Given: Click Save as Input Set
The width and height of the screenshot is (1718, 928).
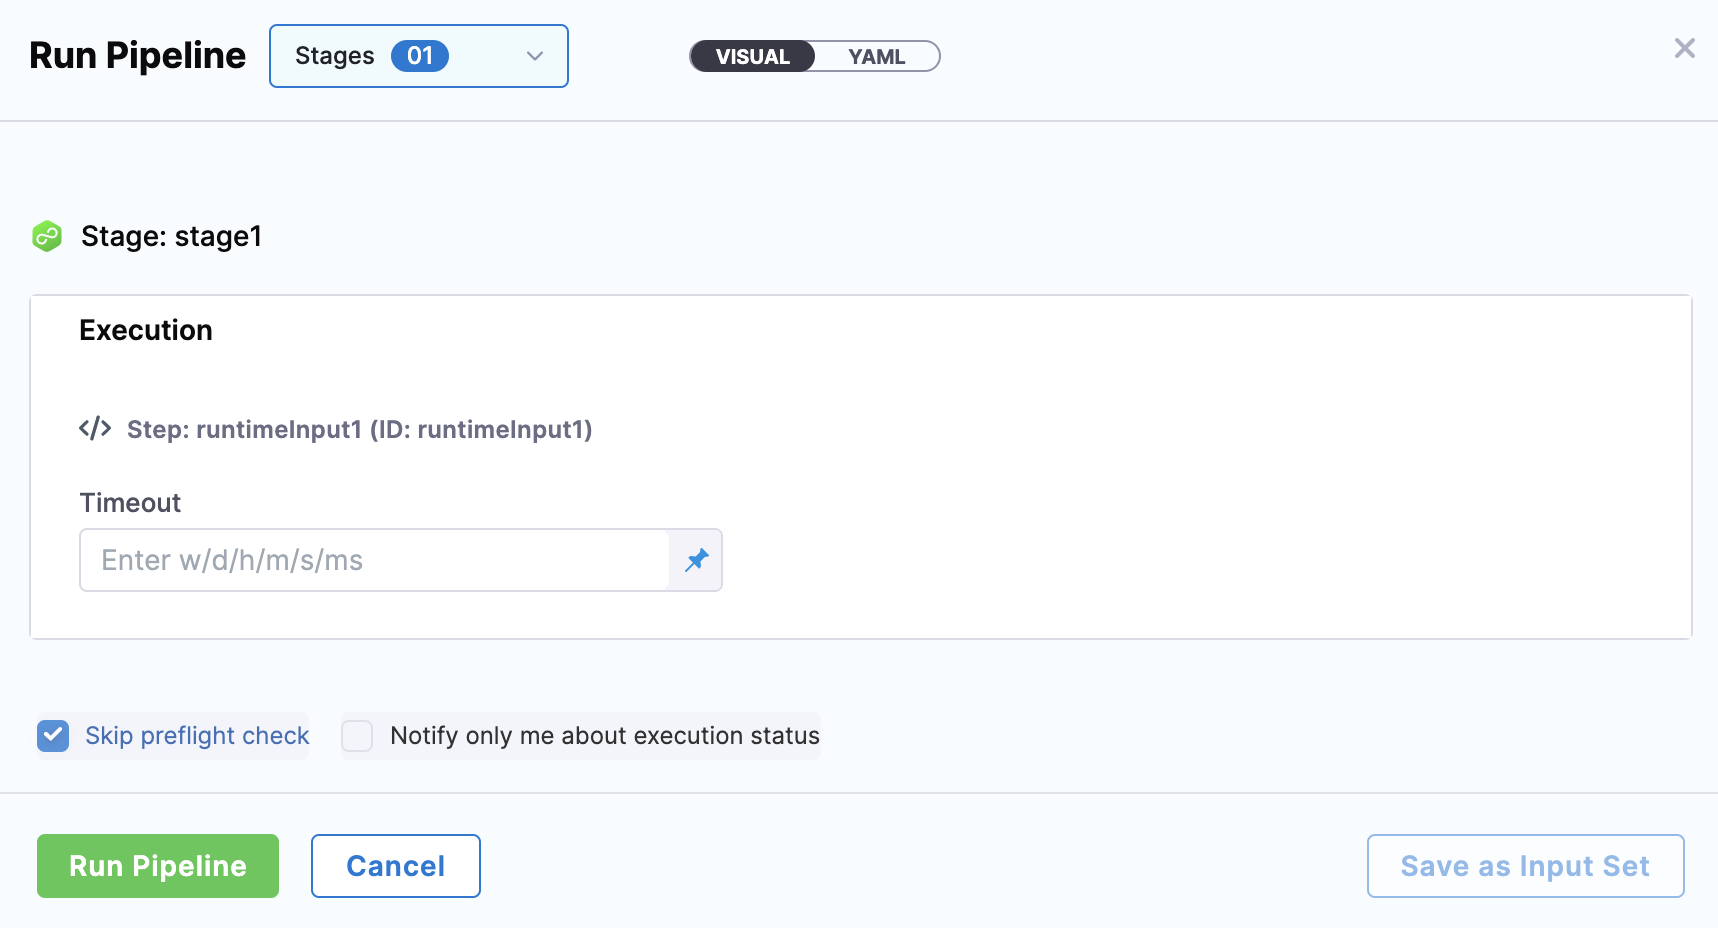Looking at the screenshot, I should click(x=1525, y=866).
